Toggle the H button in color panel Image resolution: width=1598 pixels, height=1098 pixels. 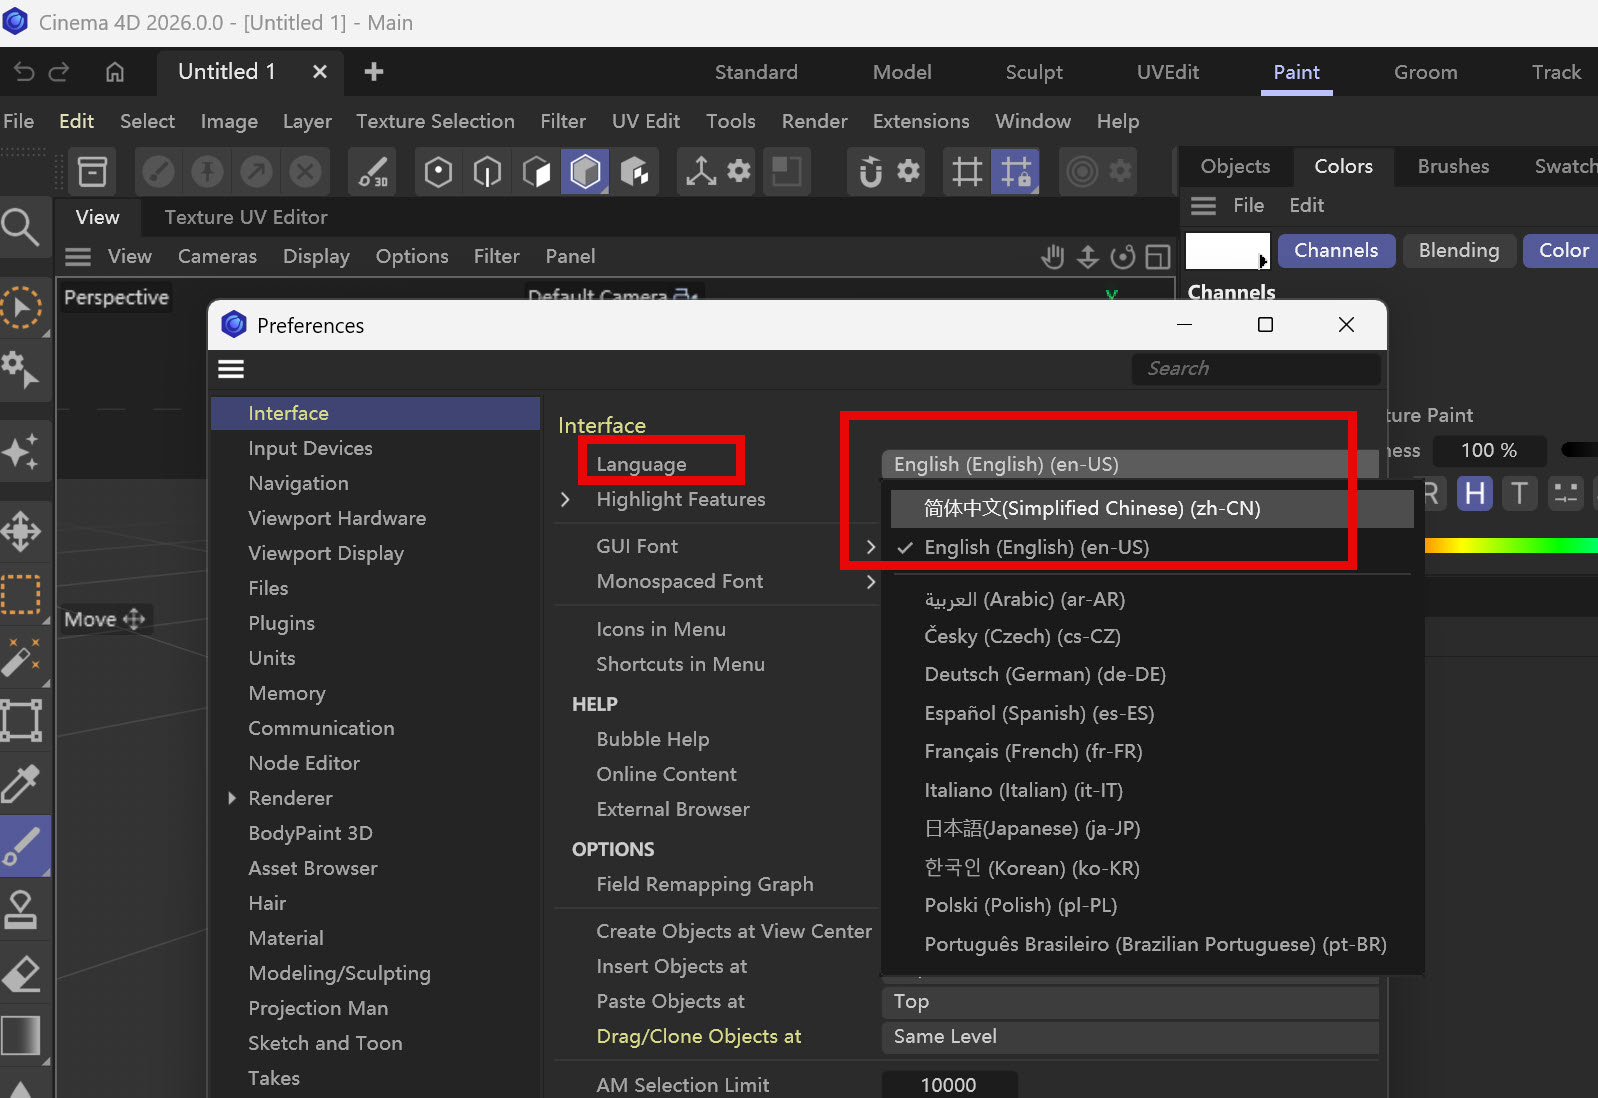(1474, 493)
